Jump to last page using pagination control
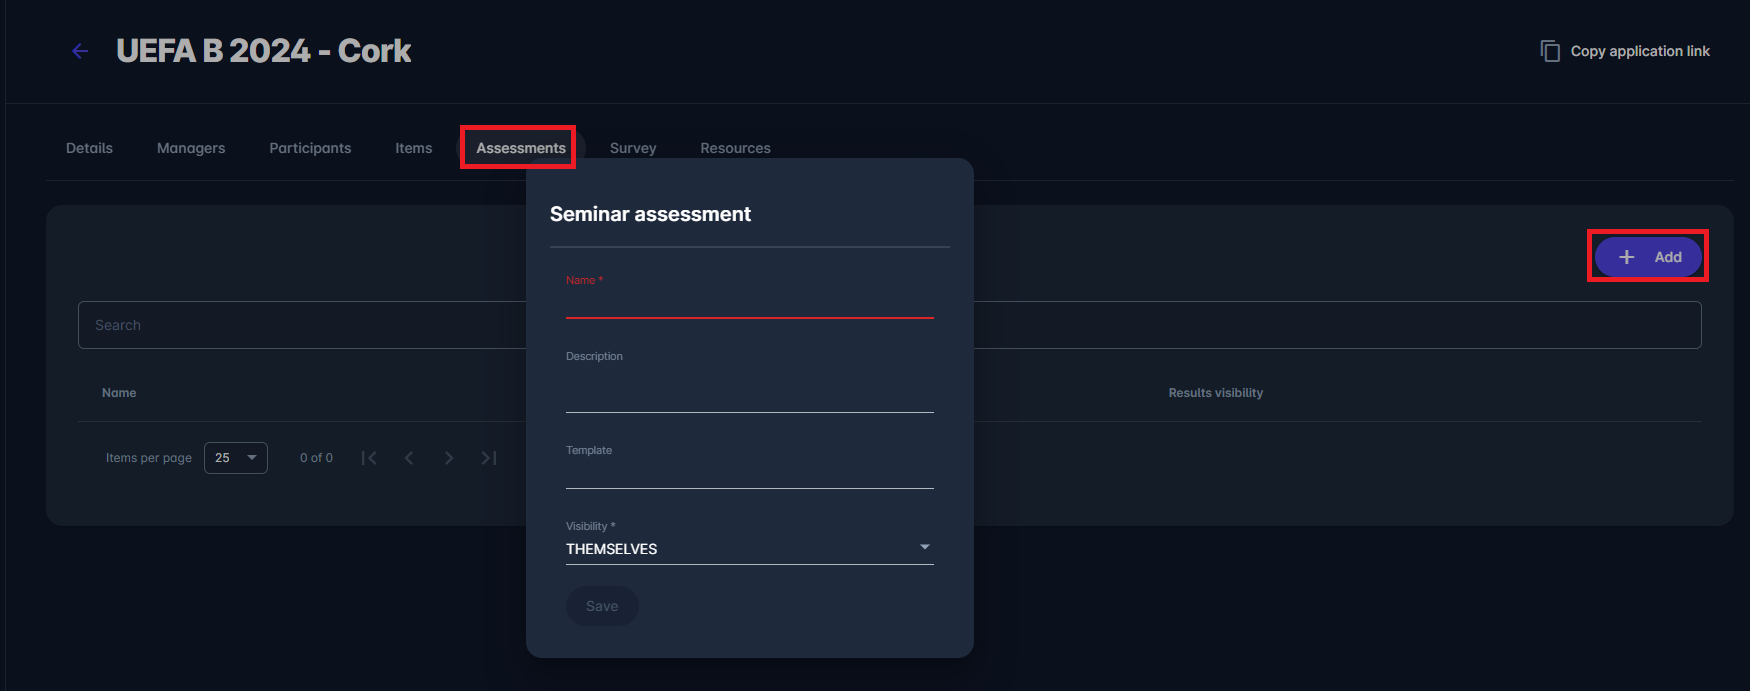 pos(488,457)
